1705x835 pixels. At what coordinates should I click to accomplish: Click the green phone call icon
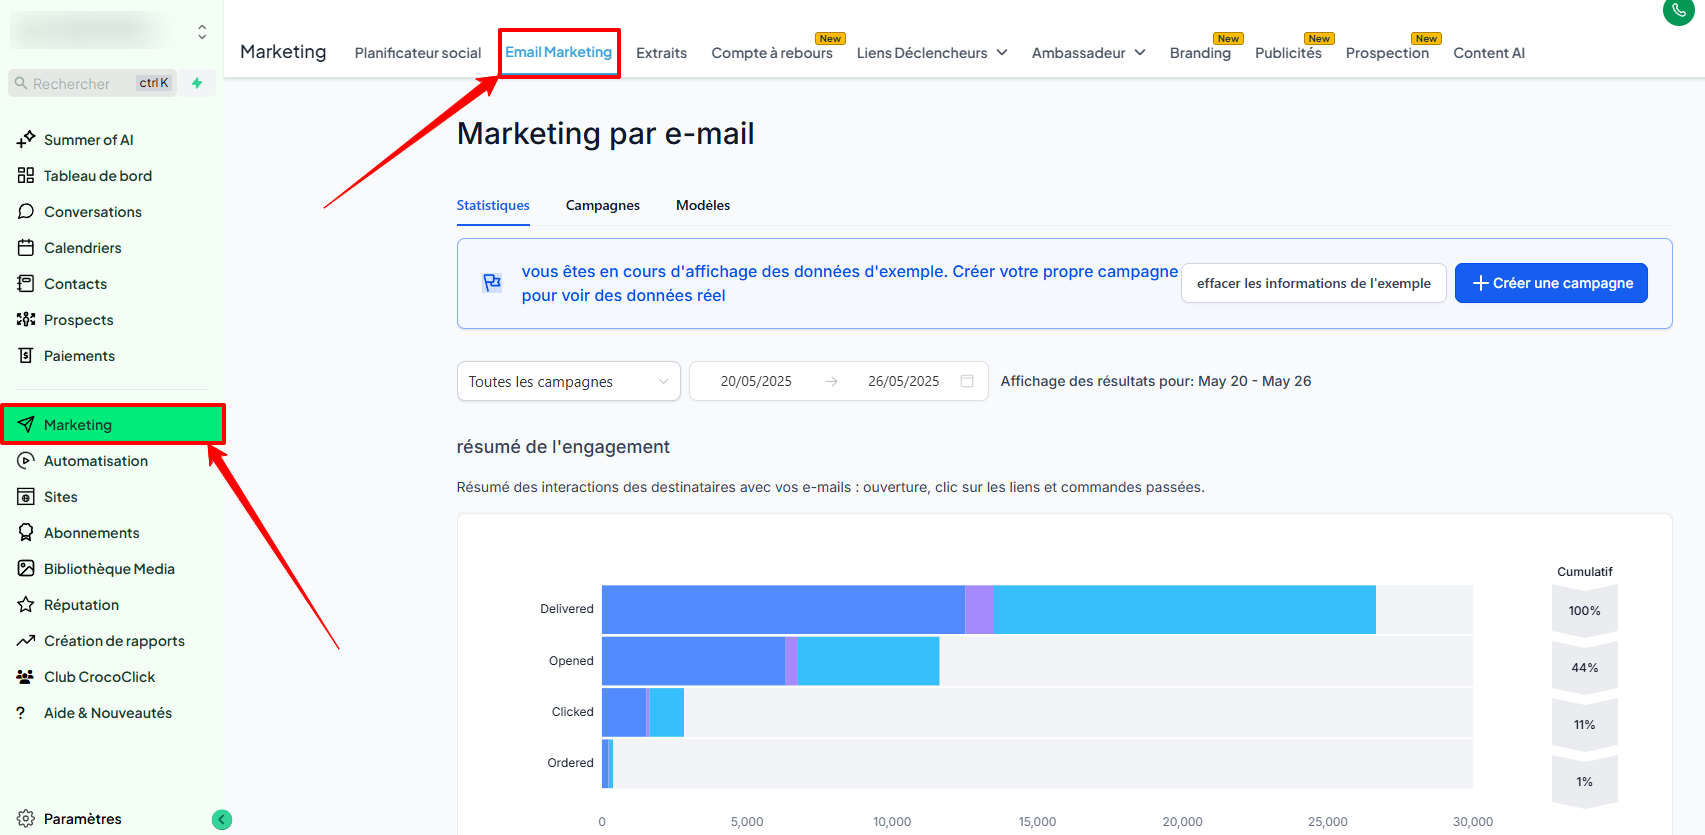point(1678,11)
